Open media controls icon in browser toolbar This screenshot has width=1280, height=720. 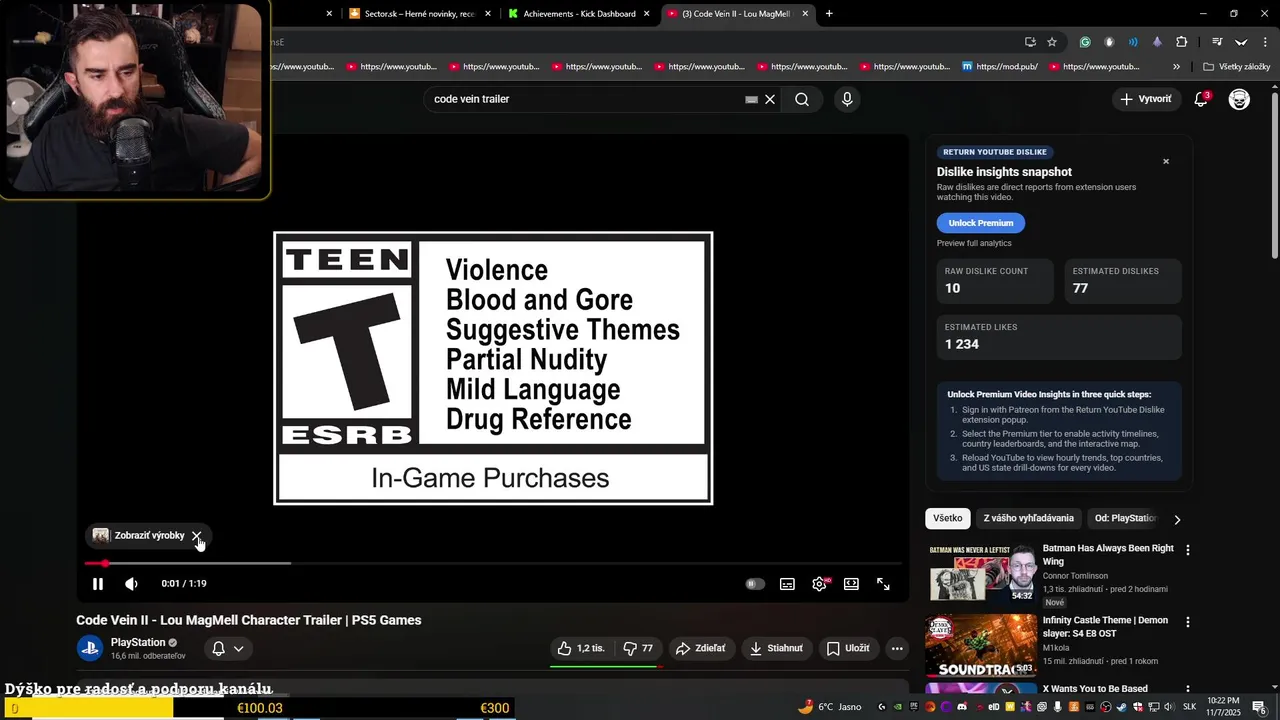pyautogui.click(x=1217, y=42)
